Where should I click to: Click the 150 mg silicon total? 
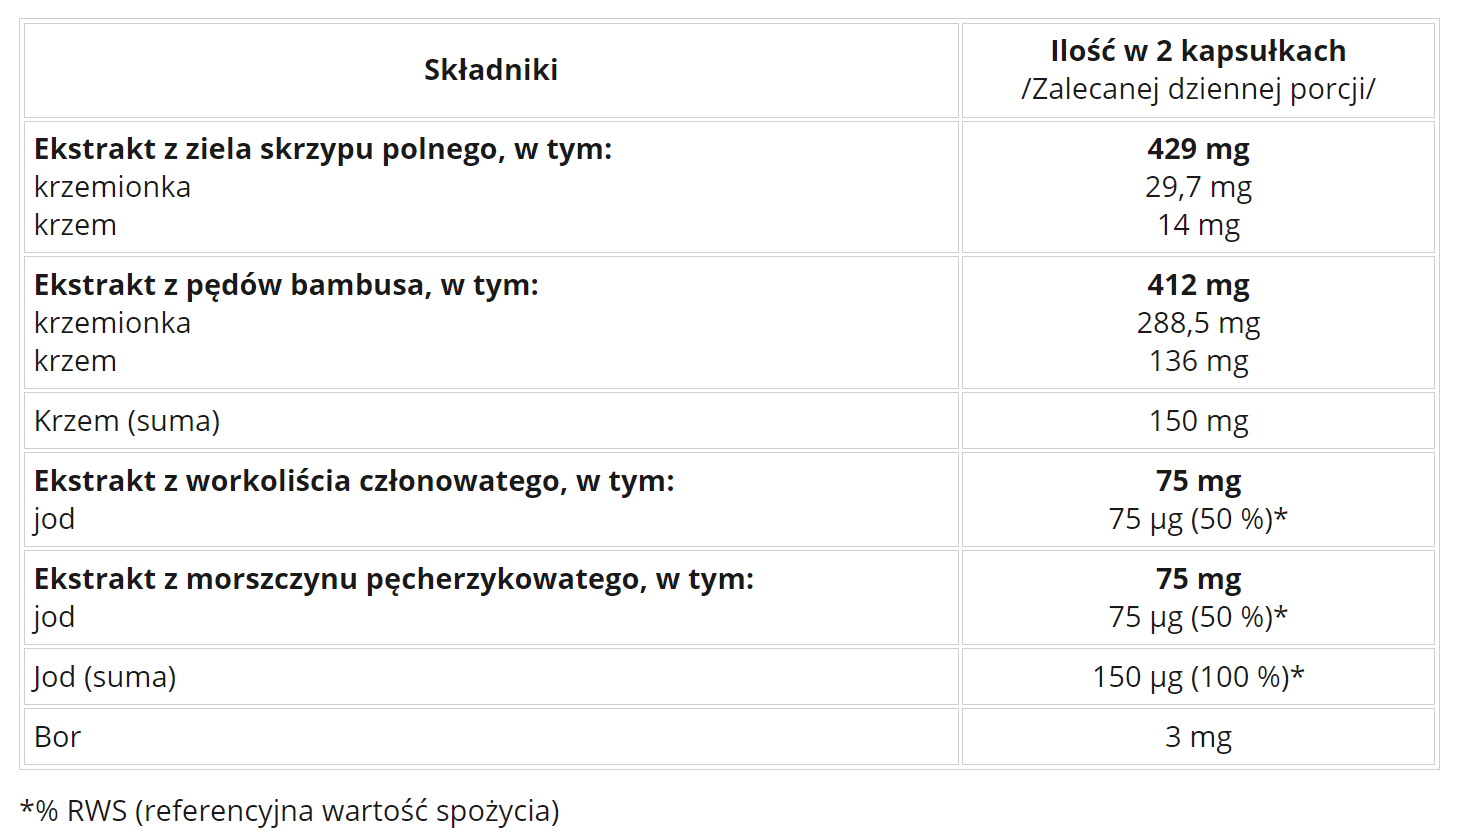click(1198, 421)
